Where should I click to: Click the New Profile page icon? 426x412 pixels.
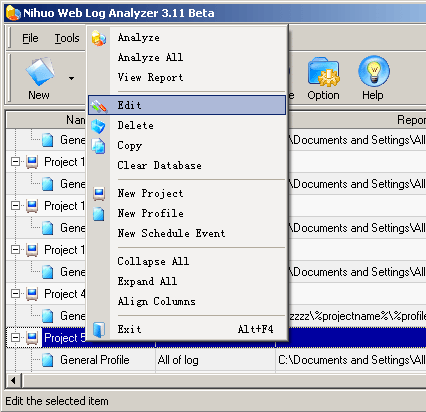click(99, 214)
